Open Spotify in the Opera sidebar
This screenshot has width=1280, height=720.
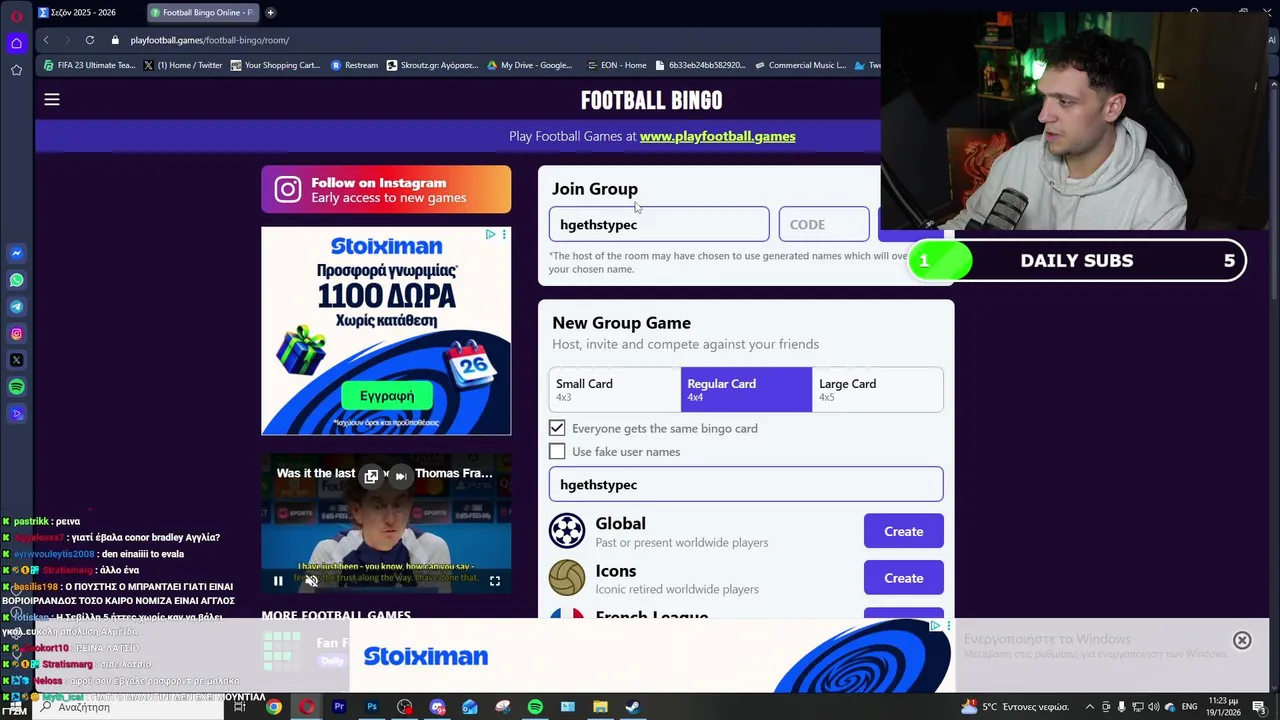pyautogui.click(x=16, y=387)
